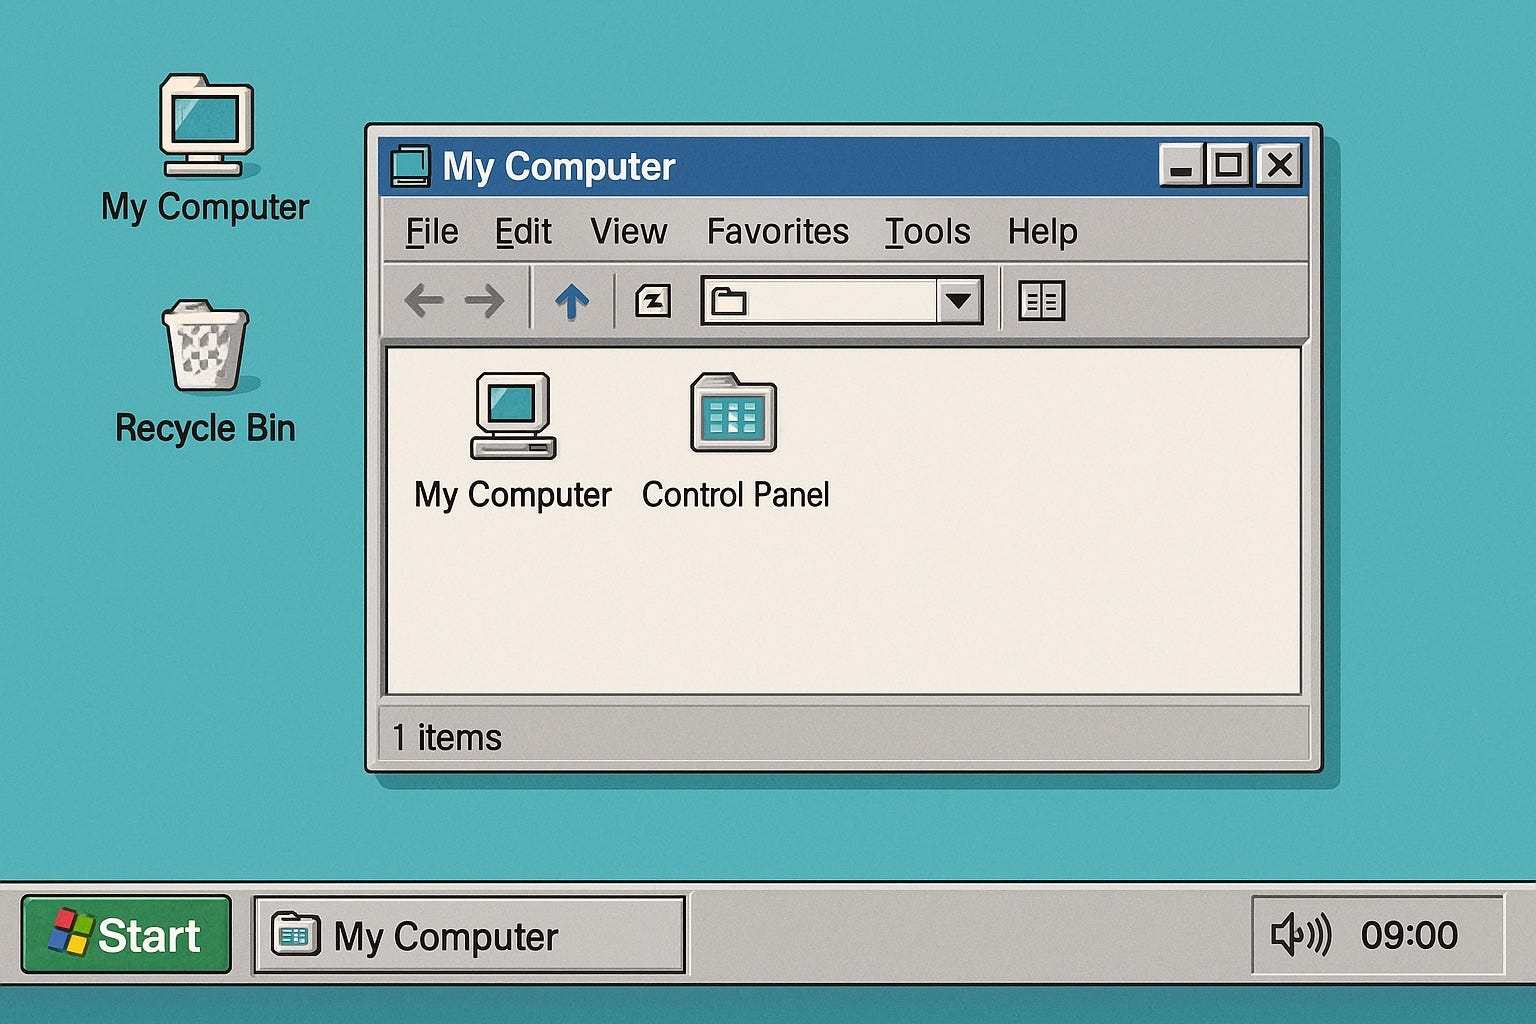Click the 'Control Panel' label text
The height and width of the screenshot is (1024, 1536).
click(735, 495)
